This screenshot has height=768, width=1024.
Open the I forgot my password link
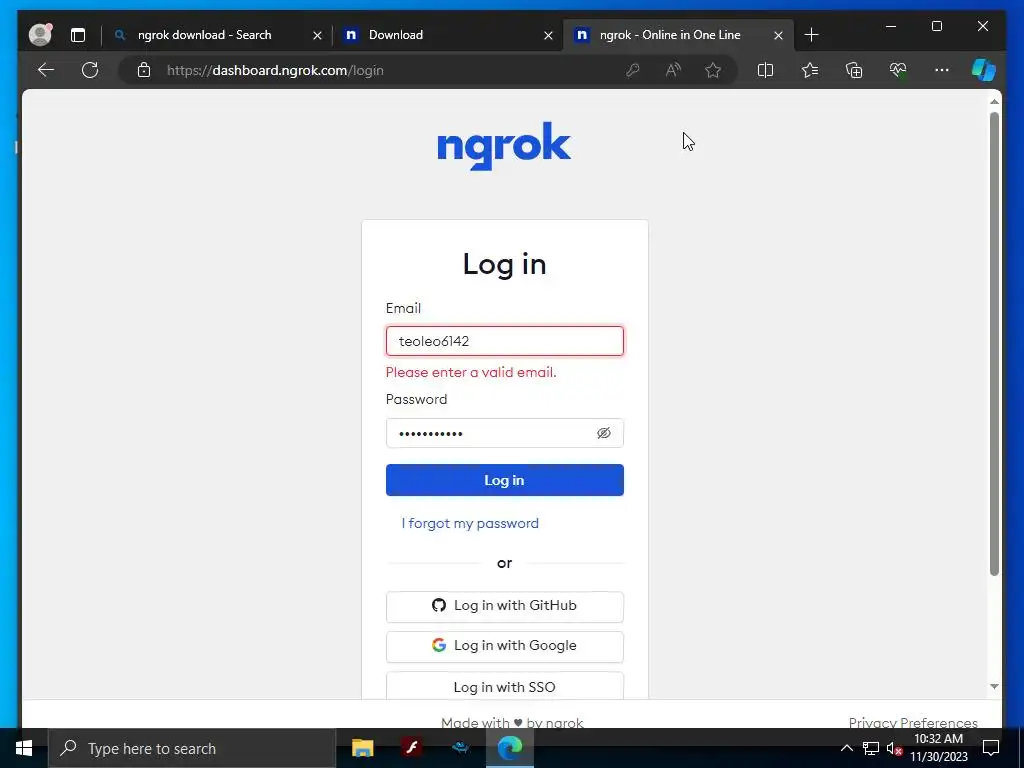470,523
